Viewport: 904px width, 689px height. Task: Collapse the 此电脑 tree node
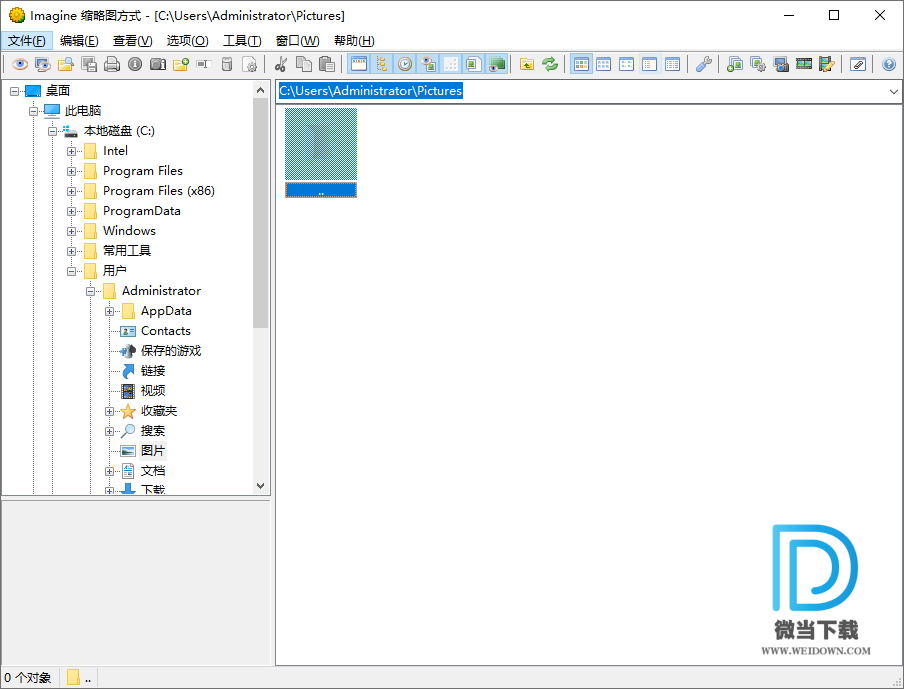point(33,111)
